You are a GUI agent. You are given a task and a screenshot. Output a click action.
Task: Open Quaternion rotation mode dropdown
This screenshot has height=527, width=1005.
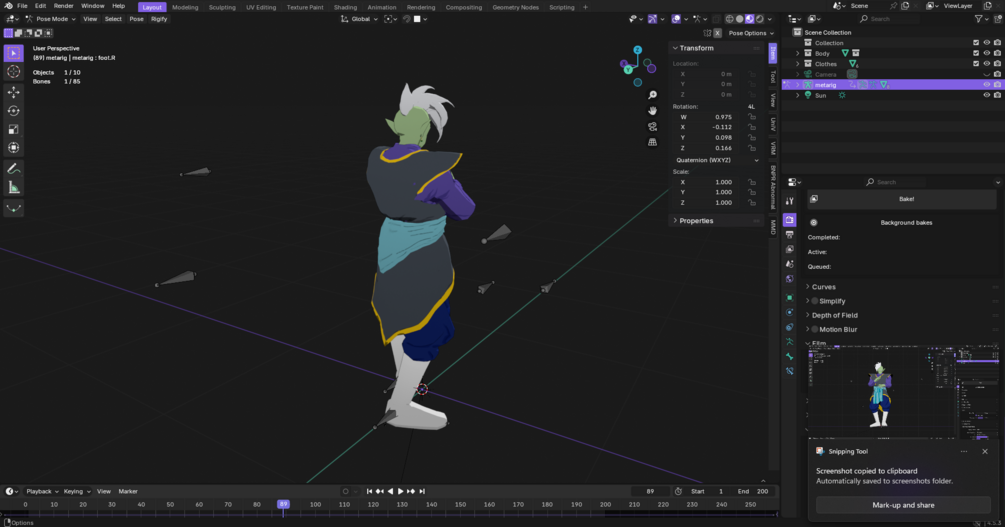tap(717, 160)
